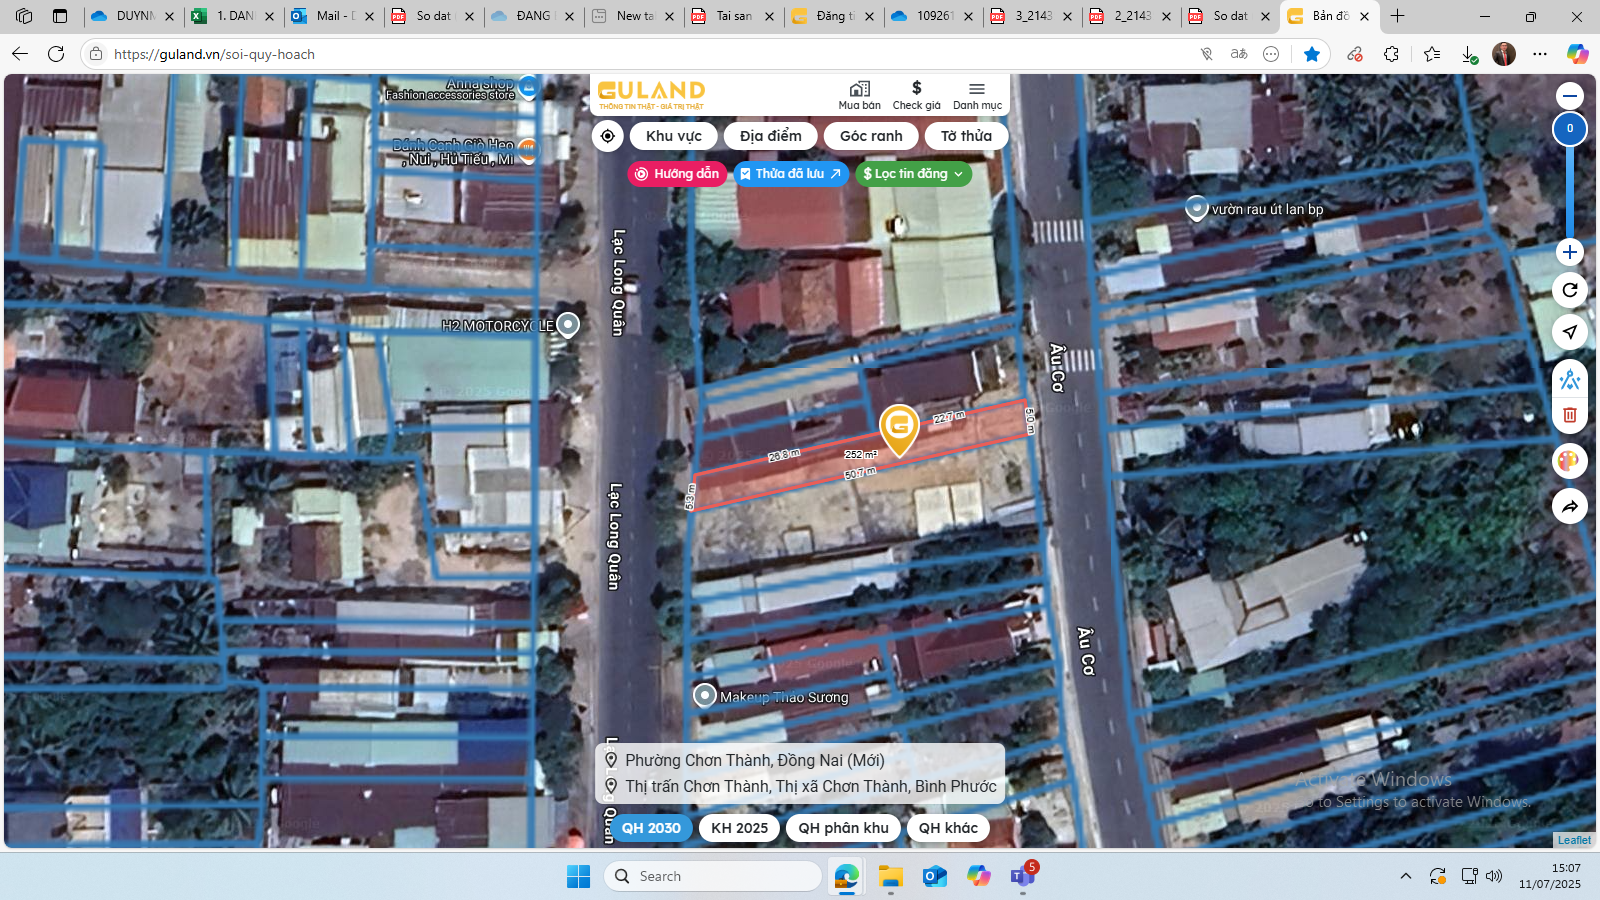Open Microsoft Teams from taskbar

tap(1022, 876)
